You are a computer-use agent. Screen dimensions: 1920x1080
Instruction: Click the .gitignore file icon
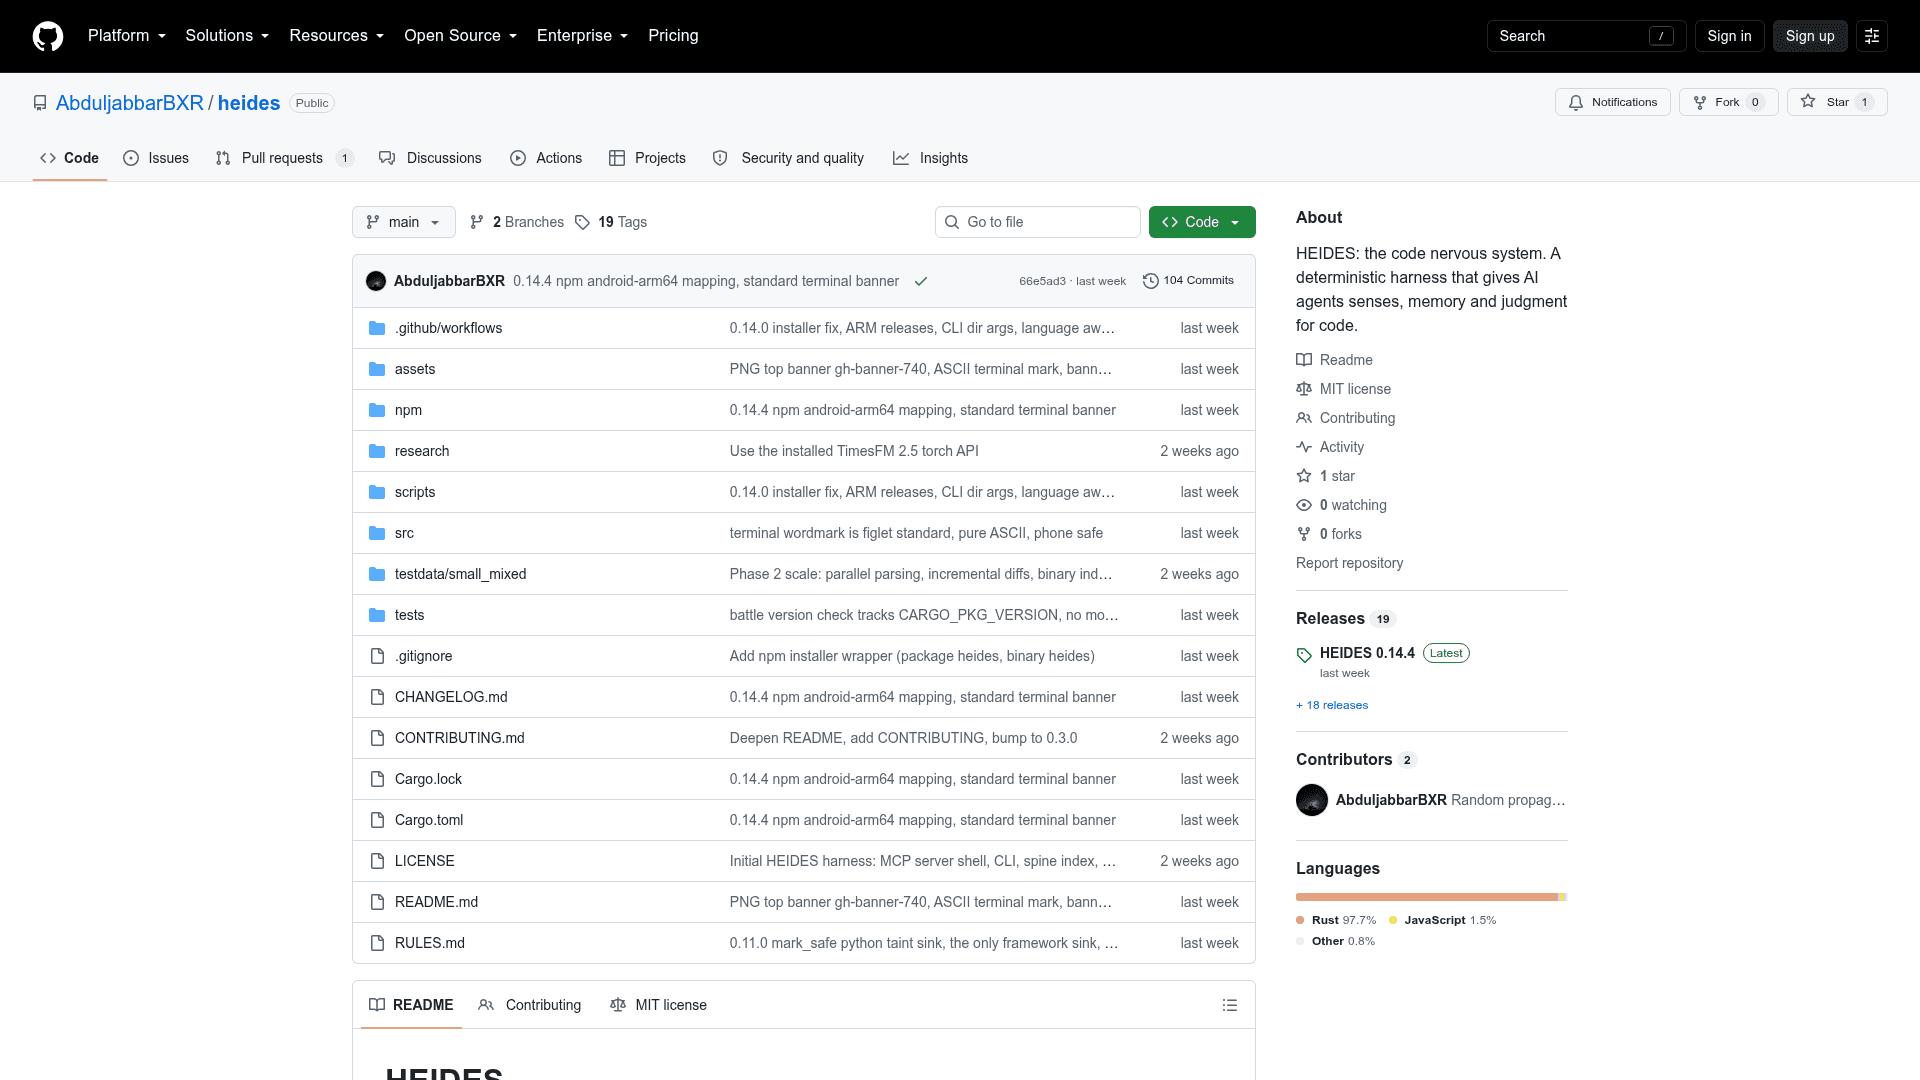click(377, 656)
